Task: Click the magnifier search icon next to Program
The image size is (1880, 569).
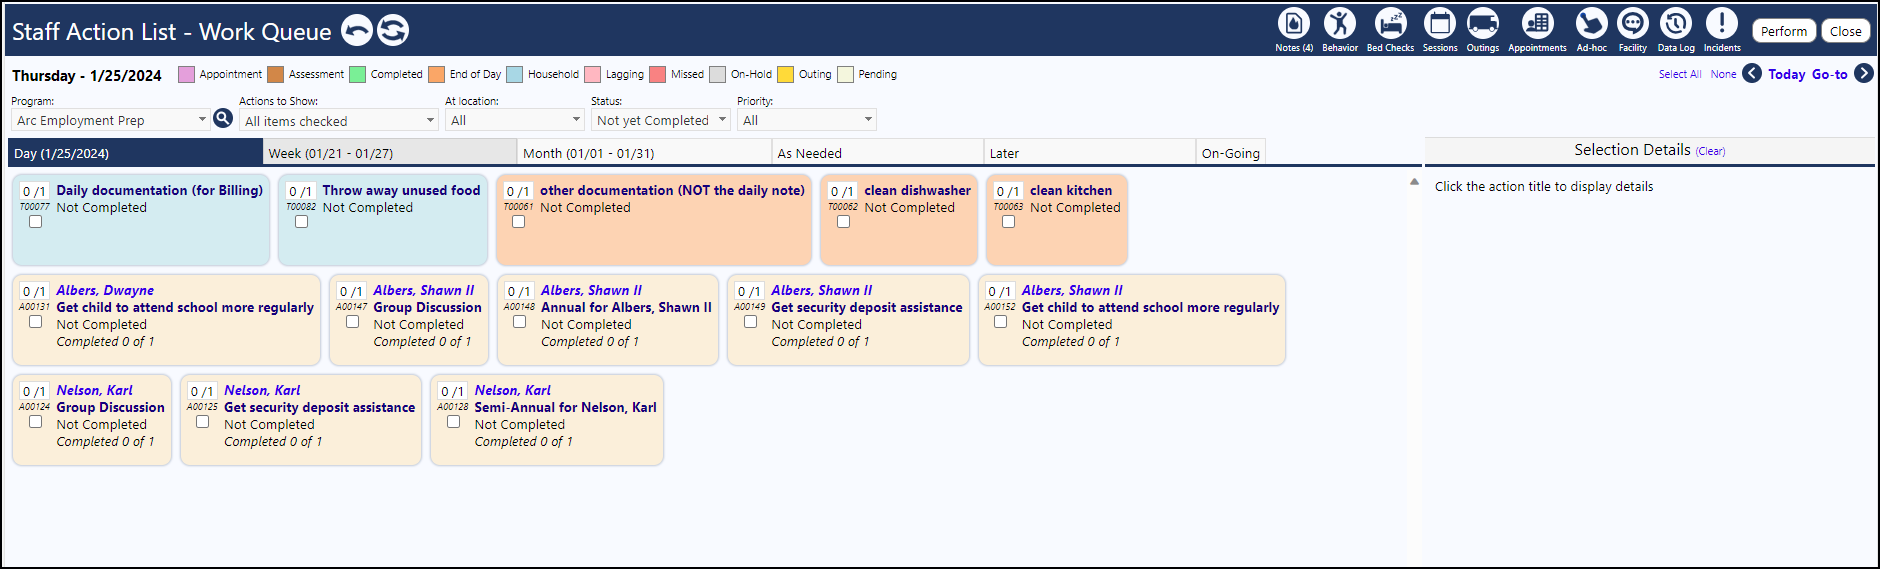Action: tap(223, 118)
